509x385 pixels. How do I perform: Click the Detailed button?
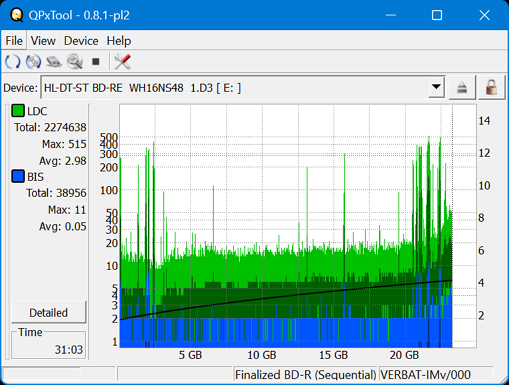(x=49, y=312)
